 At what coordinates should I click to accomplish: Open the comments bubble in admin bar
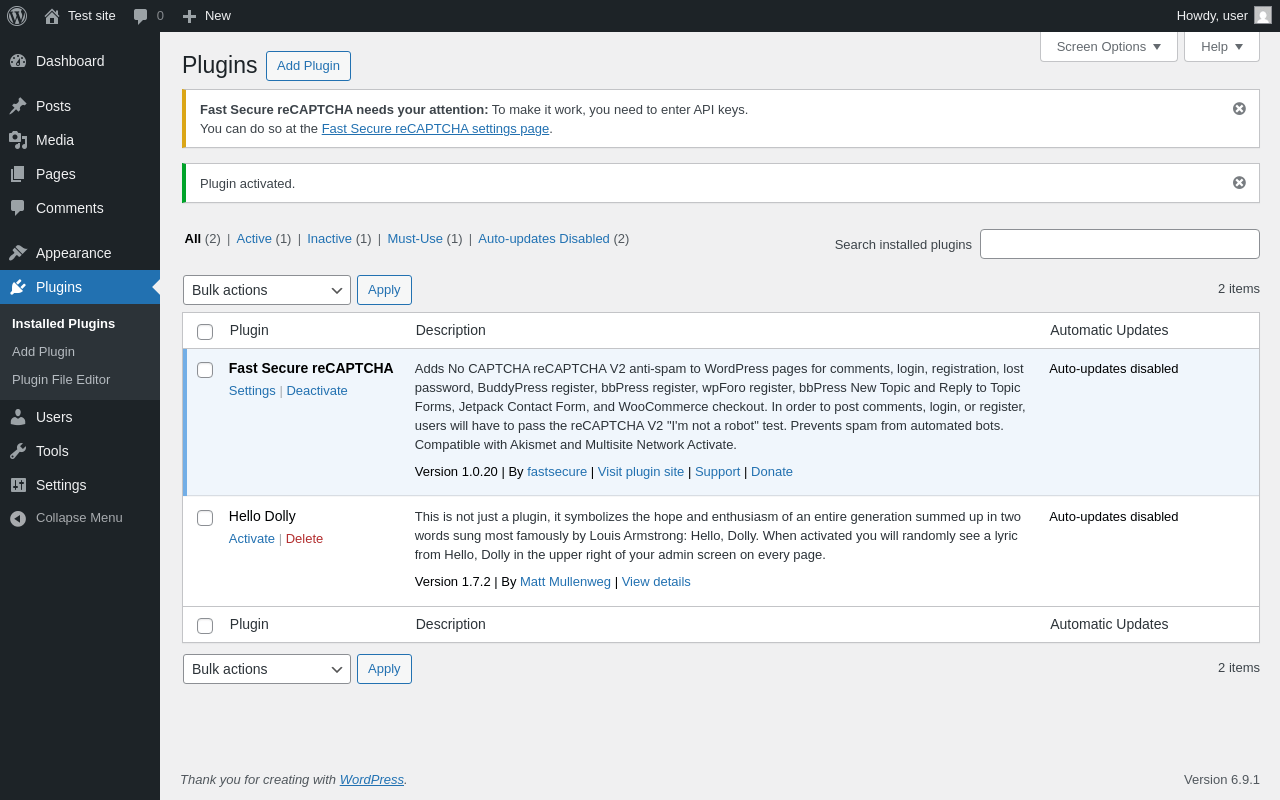point(141,16)
